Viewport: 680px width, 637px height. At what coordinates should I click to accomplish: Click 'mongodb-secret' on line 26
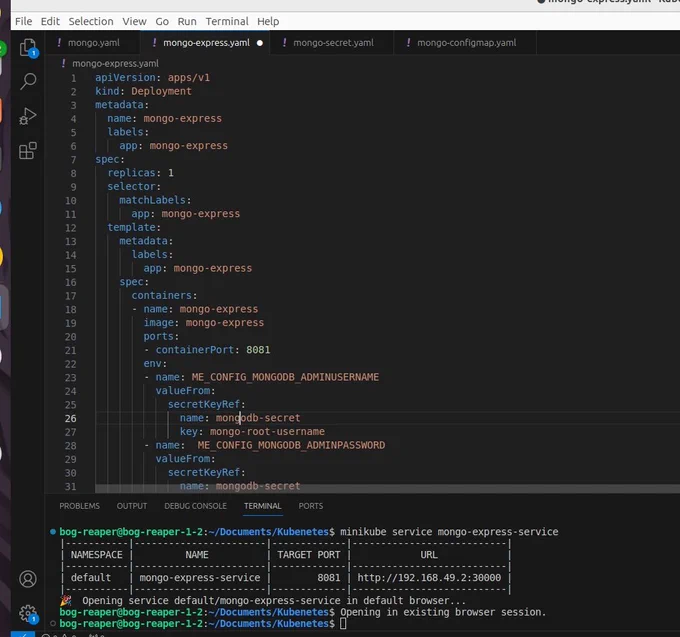tap(258, 418)
